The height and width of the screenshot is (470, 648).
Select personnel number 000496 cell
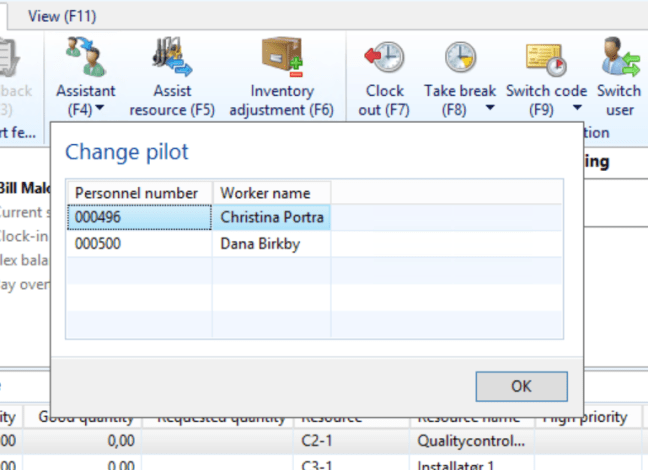point(140,217)
